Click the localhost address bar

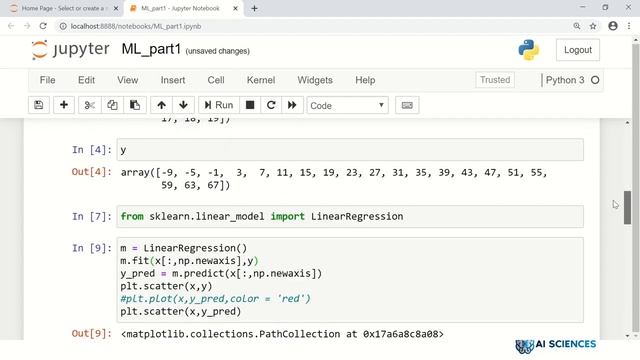[x=314, y=26]
